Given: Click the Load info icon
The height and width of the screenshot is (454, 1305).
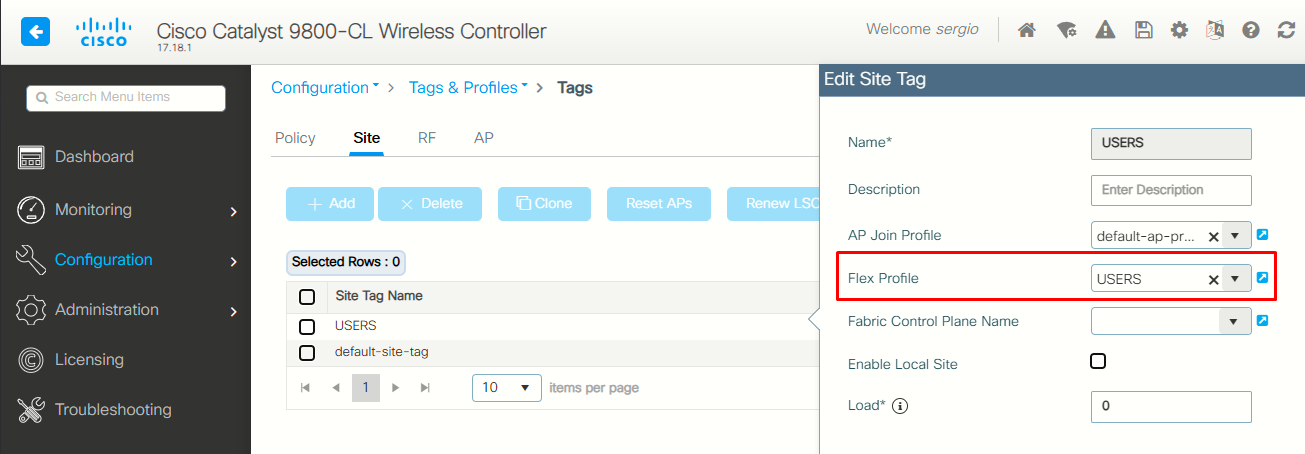Looking at the screenshot, I should pos(900,407).
